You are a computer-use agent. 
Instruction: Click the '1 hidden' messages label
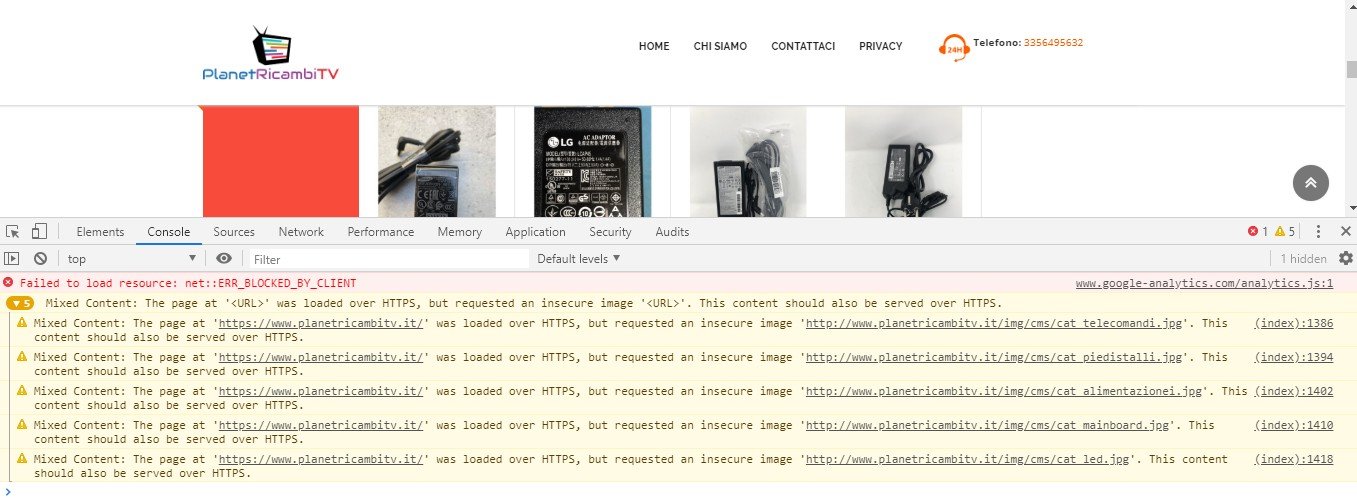1304,259
